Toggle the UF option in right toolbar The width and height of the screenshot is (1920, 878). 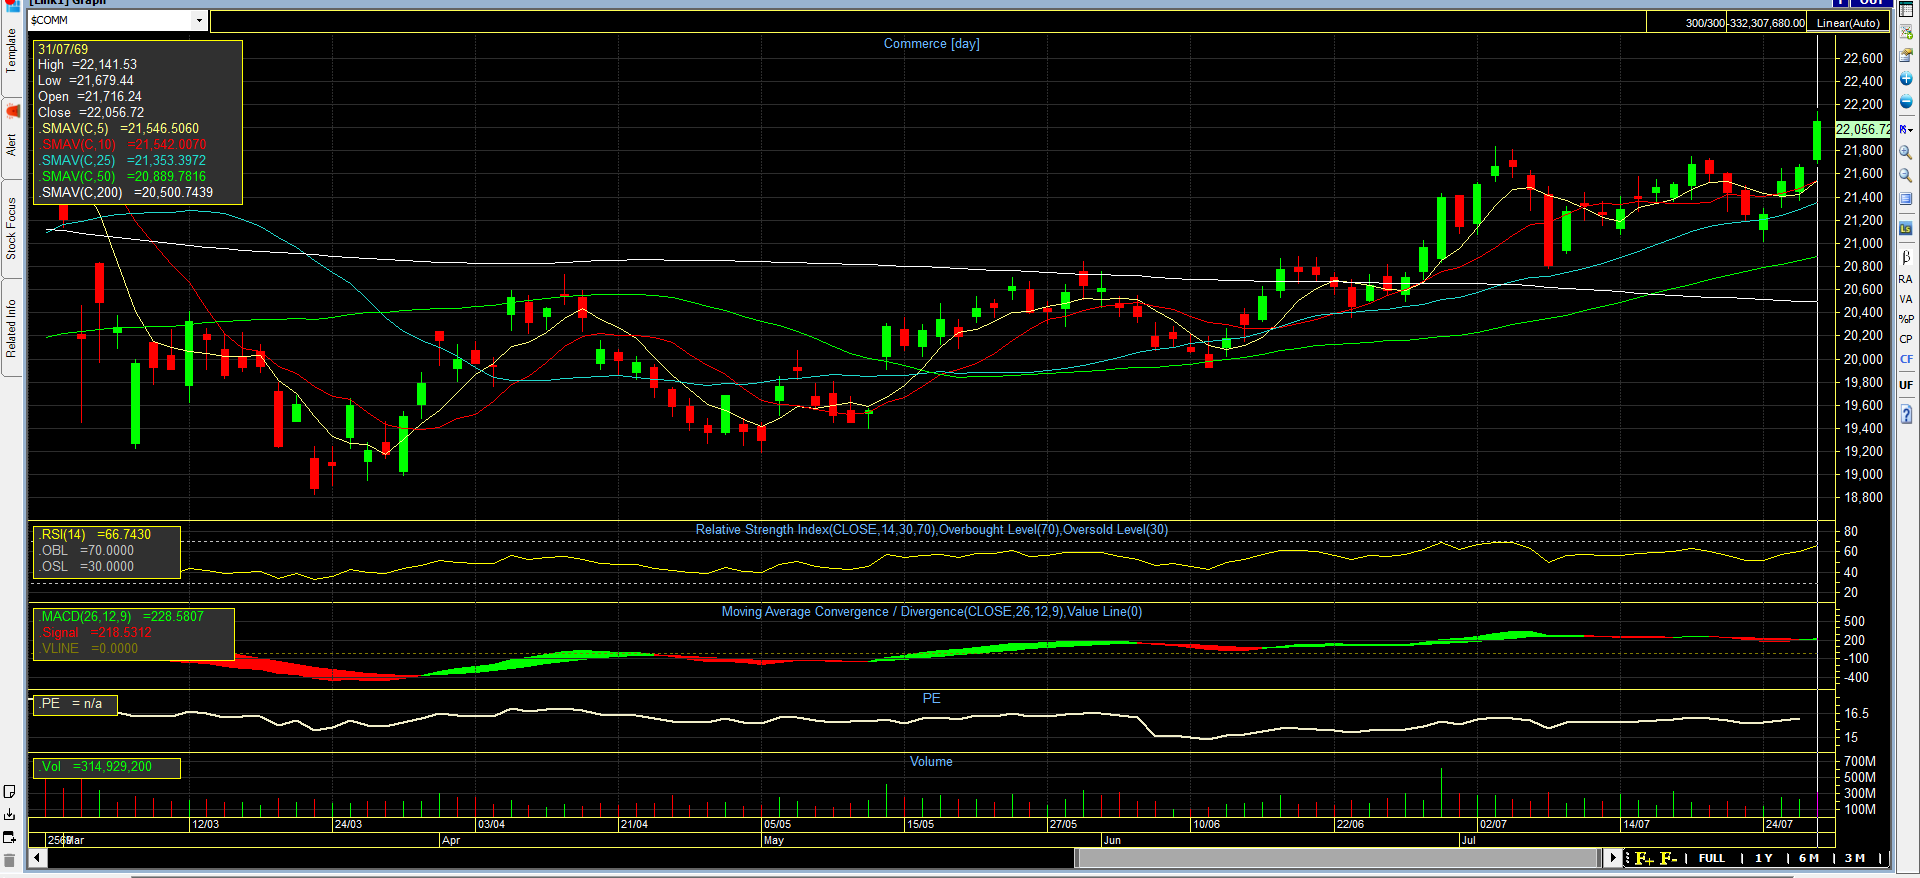(x=1906, y=385)
